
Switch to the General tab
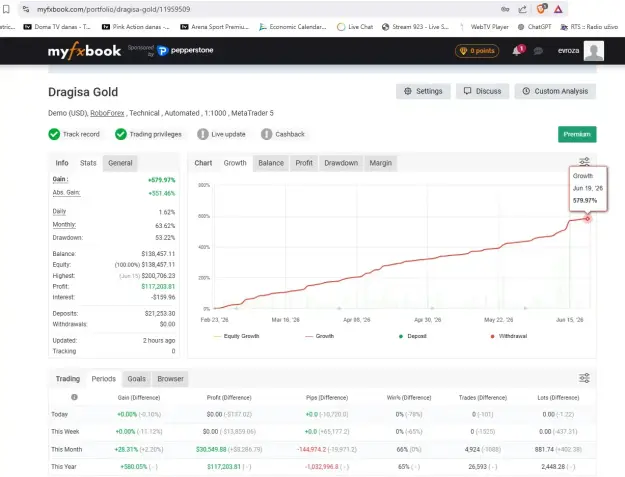[x=120, y=163]
